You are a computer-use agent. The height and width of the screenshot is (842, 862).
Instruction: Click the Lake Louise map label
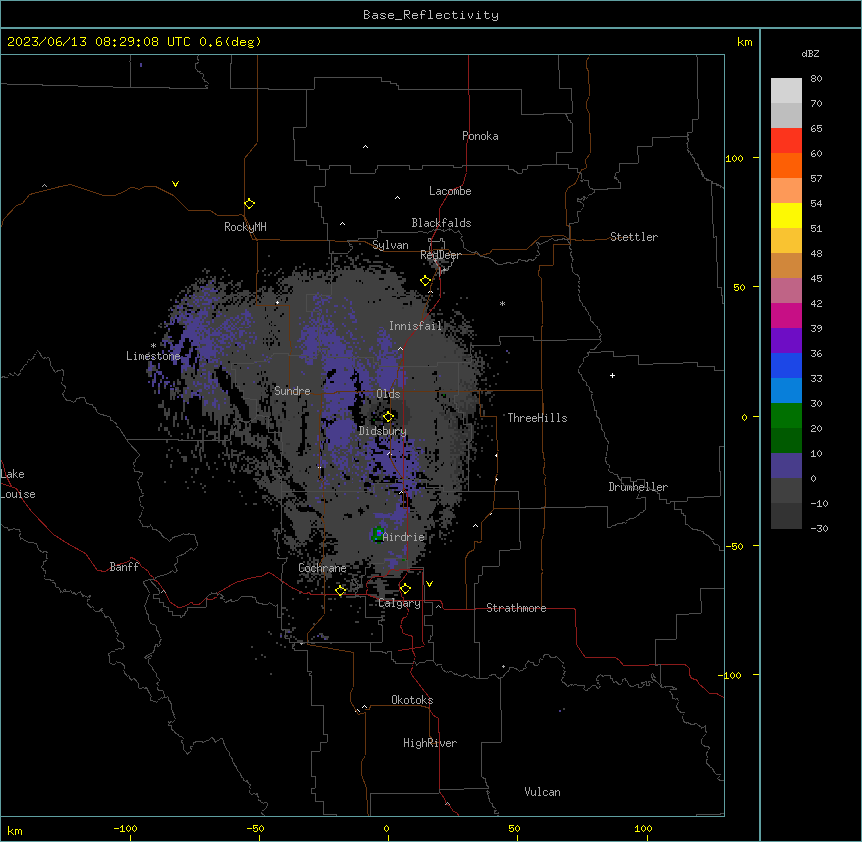click(18, 484)
